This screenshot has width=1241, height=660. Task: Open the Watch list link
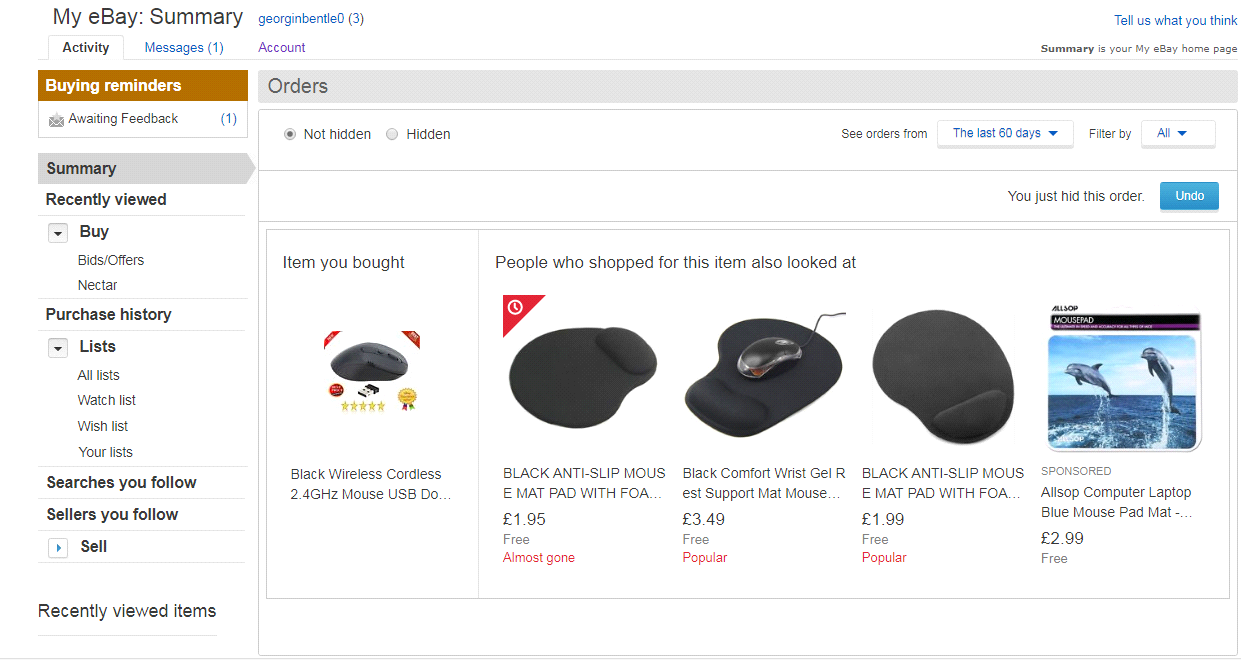(x=106, y=400)
